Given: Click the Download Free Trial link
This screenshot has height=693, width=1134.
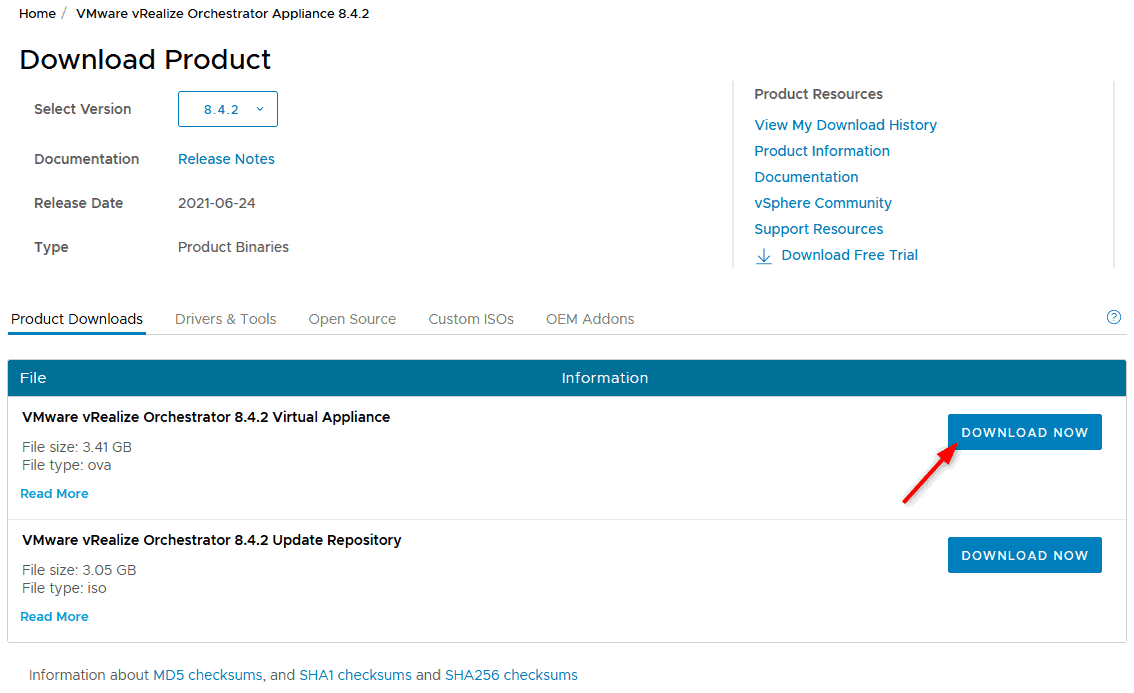Looking at the screenshot, I should [x=850, y=255].
